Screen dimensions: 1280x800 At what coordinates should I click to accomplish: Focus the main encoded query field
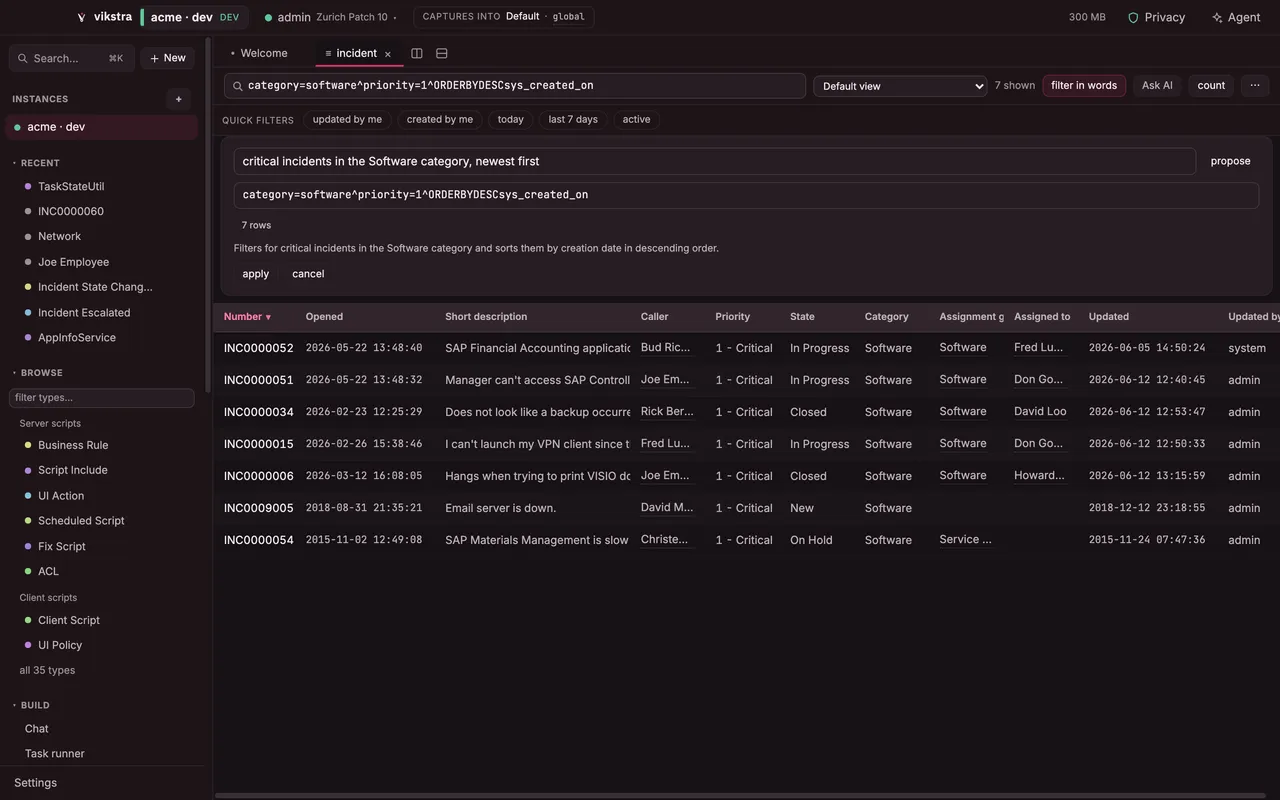tap(515, 86)
